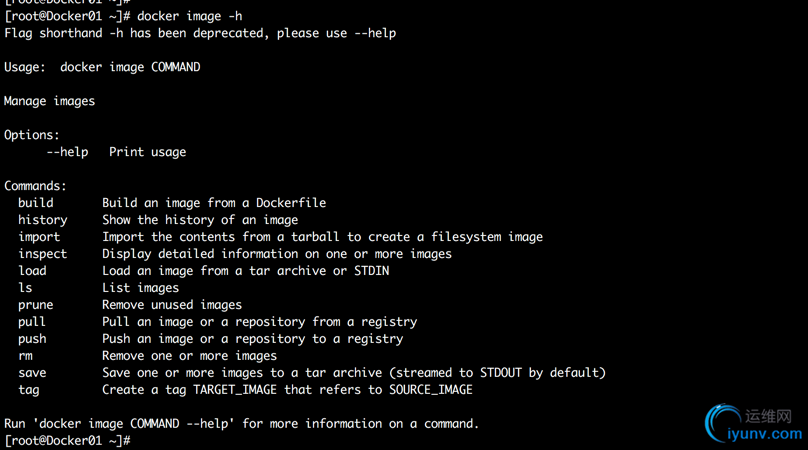Click the 'load' command name

tap(32, 271)
